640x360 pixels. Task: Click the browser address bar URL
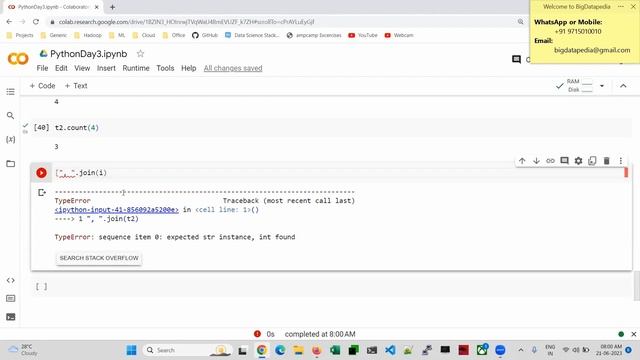click(187, 22)
